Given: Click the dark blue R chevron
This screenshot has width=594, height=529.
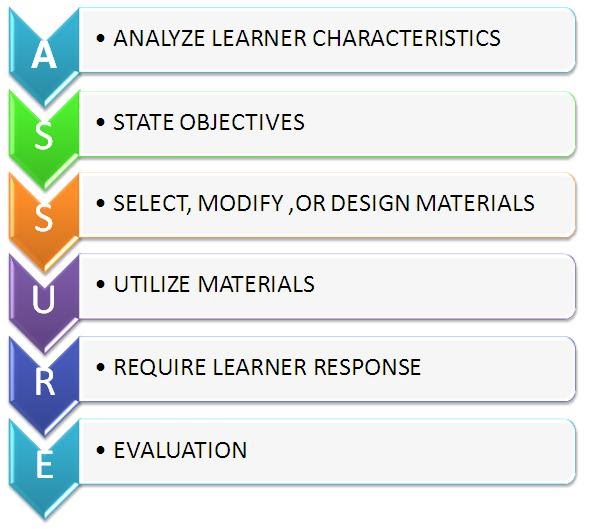Looking at the screenshot, I should click(x=44, y=383).
